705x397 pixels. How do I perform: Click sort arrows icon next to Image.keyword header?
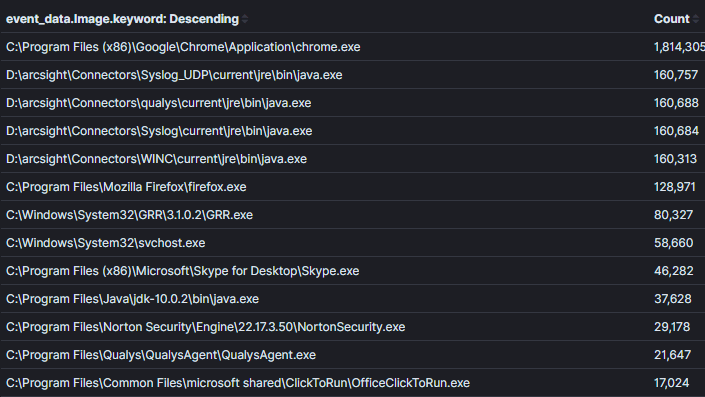[x=245, y=19]
